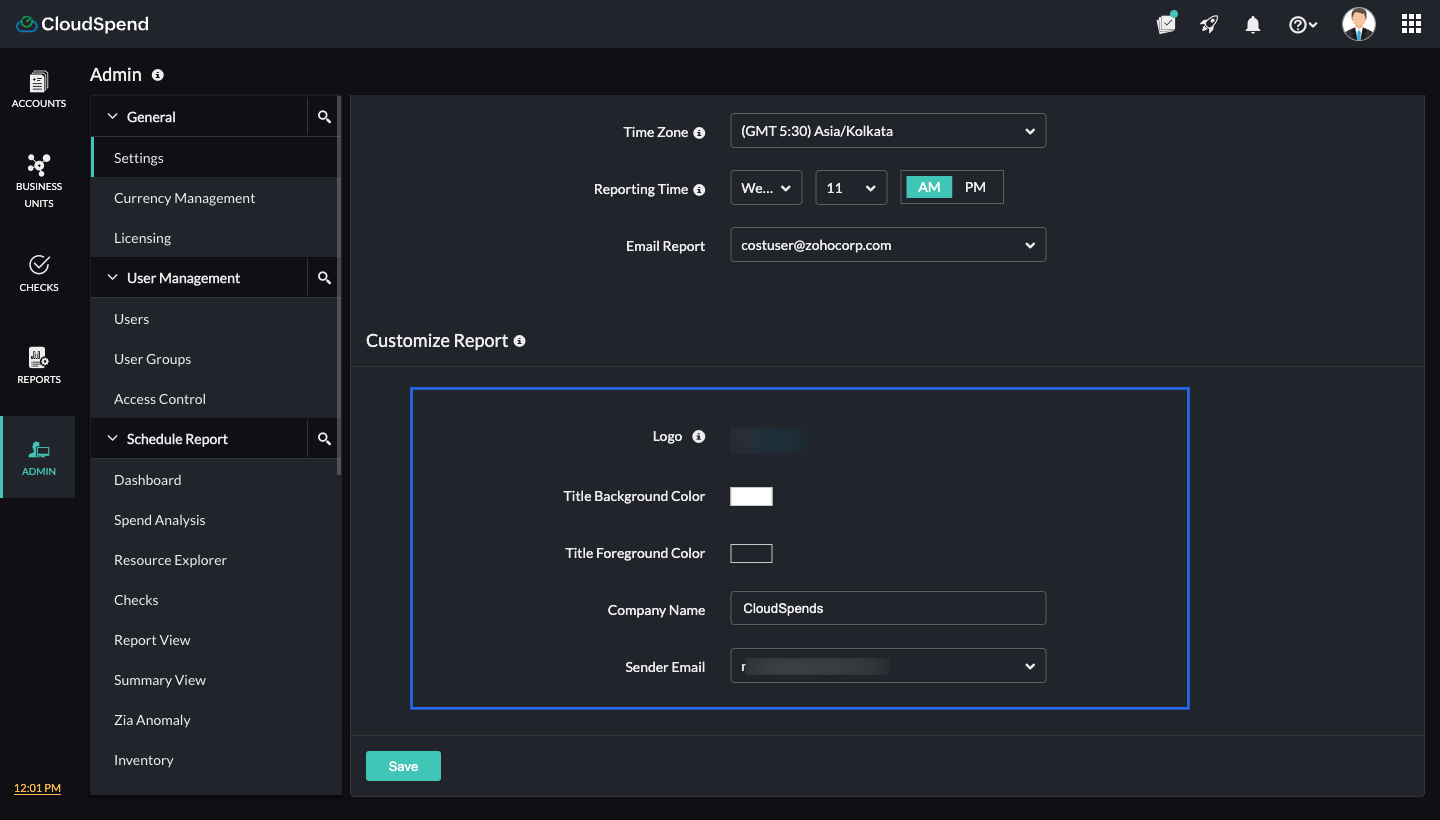The height and width of the screenshot is (820, 1440).
Task: Open the notifications bell
Action: (1252, 23)
